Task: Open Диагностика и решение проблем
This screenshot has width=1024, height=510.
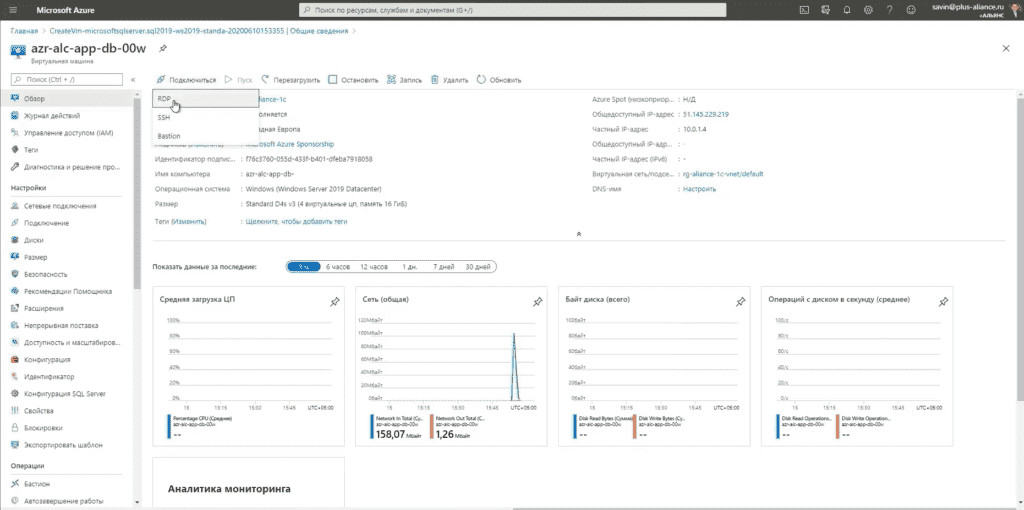Action: [x=67, y=167]
